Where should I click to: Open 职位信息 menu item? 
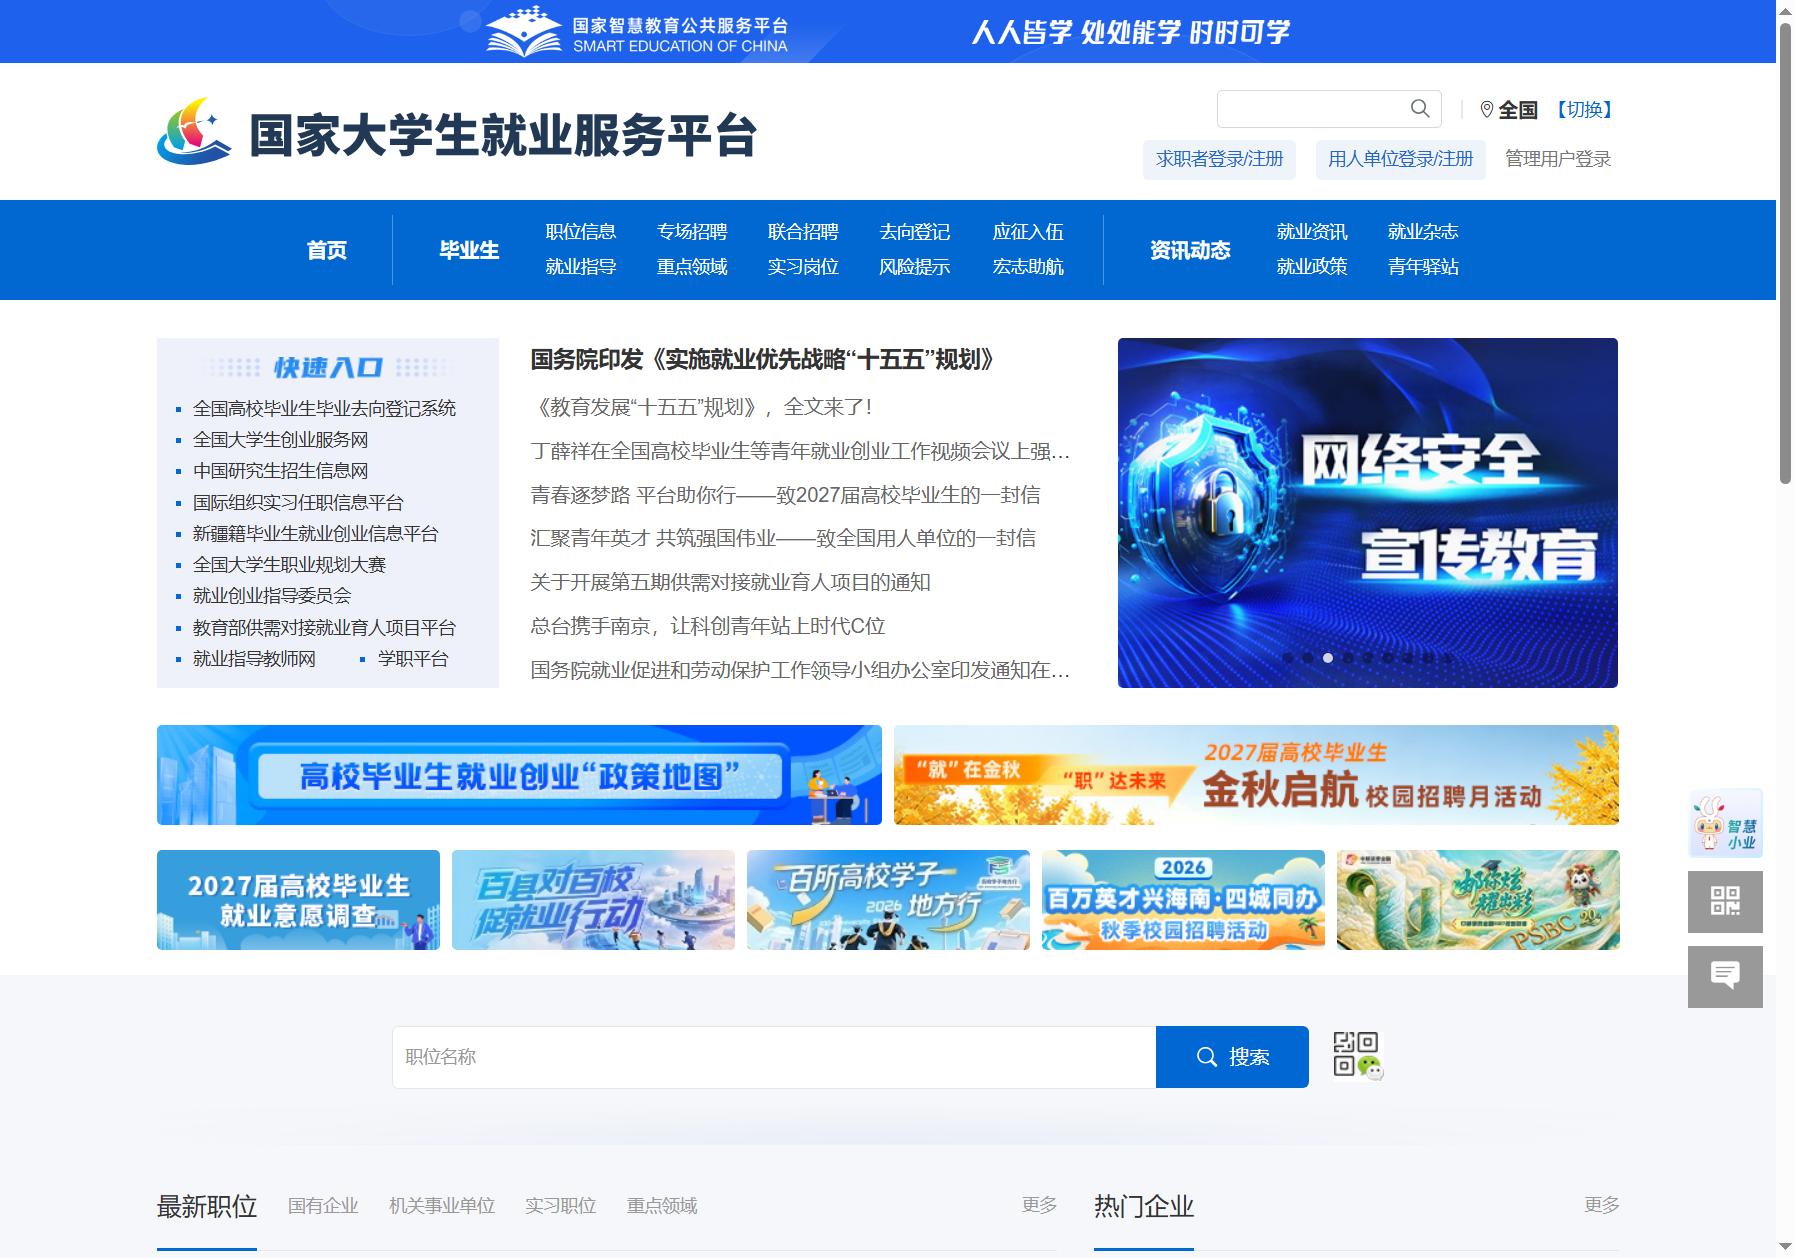click(x=580, y=232)
